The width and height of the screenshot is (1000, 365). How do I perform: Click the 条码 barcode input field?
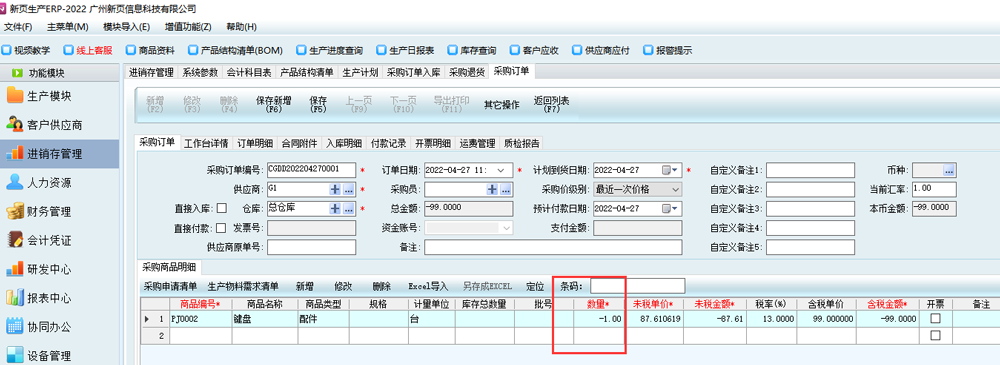(x=638, y=286)
